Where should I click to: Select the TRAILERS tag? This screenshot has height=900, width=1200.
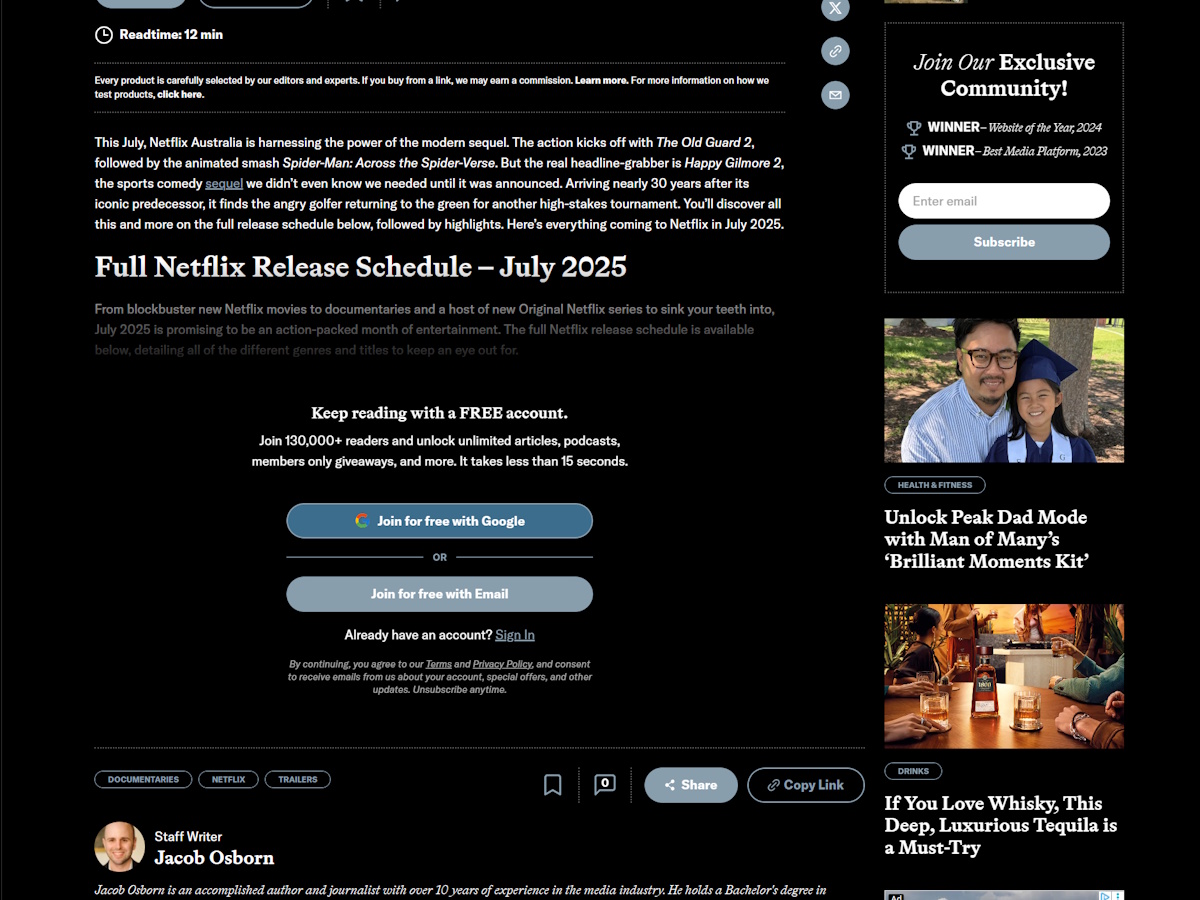pyautogui.click(x=298, y=779)
